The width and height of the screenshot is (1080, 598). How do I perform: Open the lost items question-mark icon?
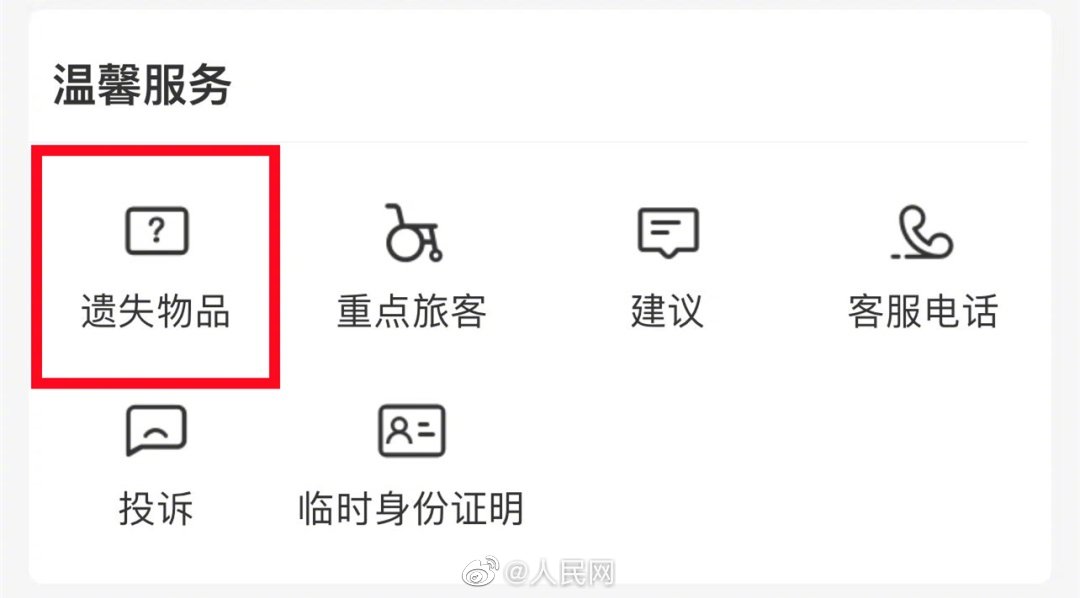pos(156,231)
